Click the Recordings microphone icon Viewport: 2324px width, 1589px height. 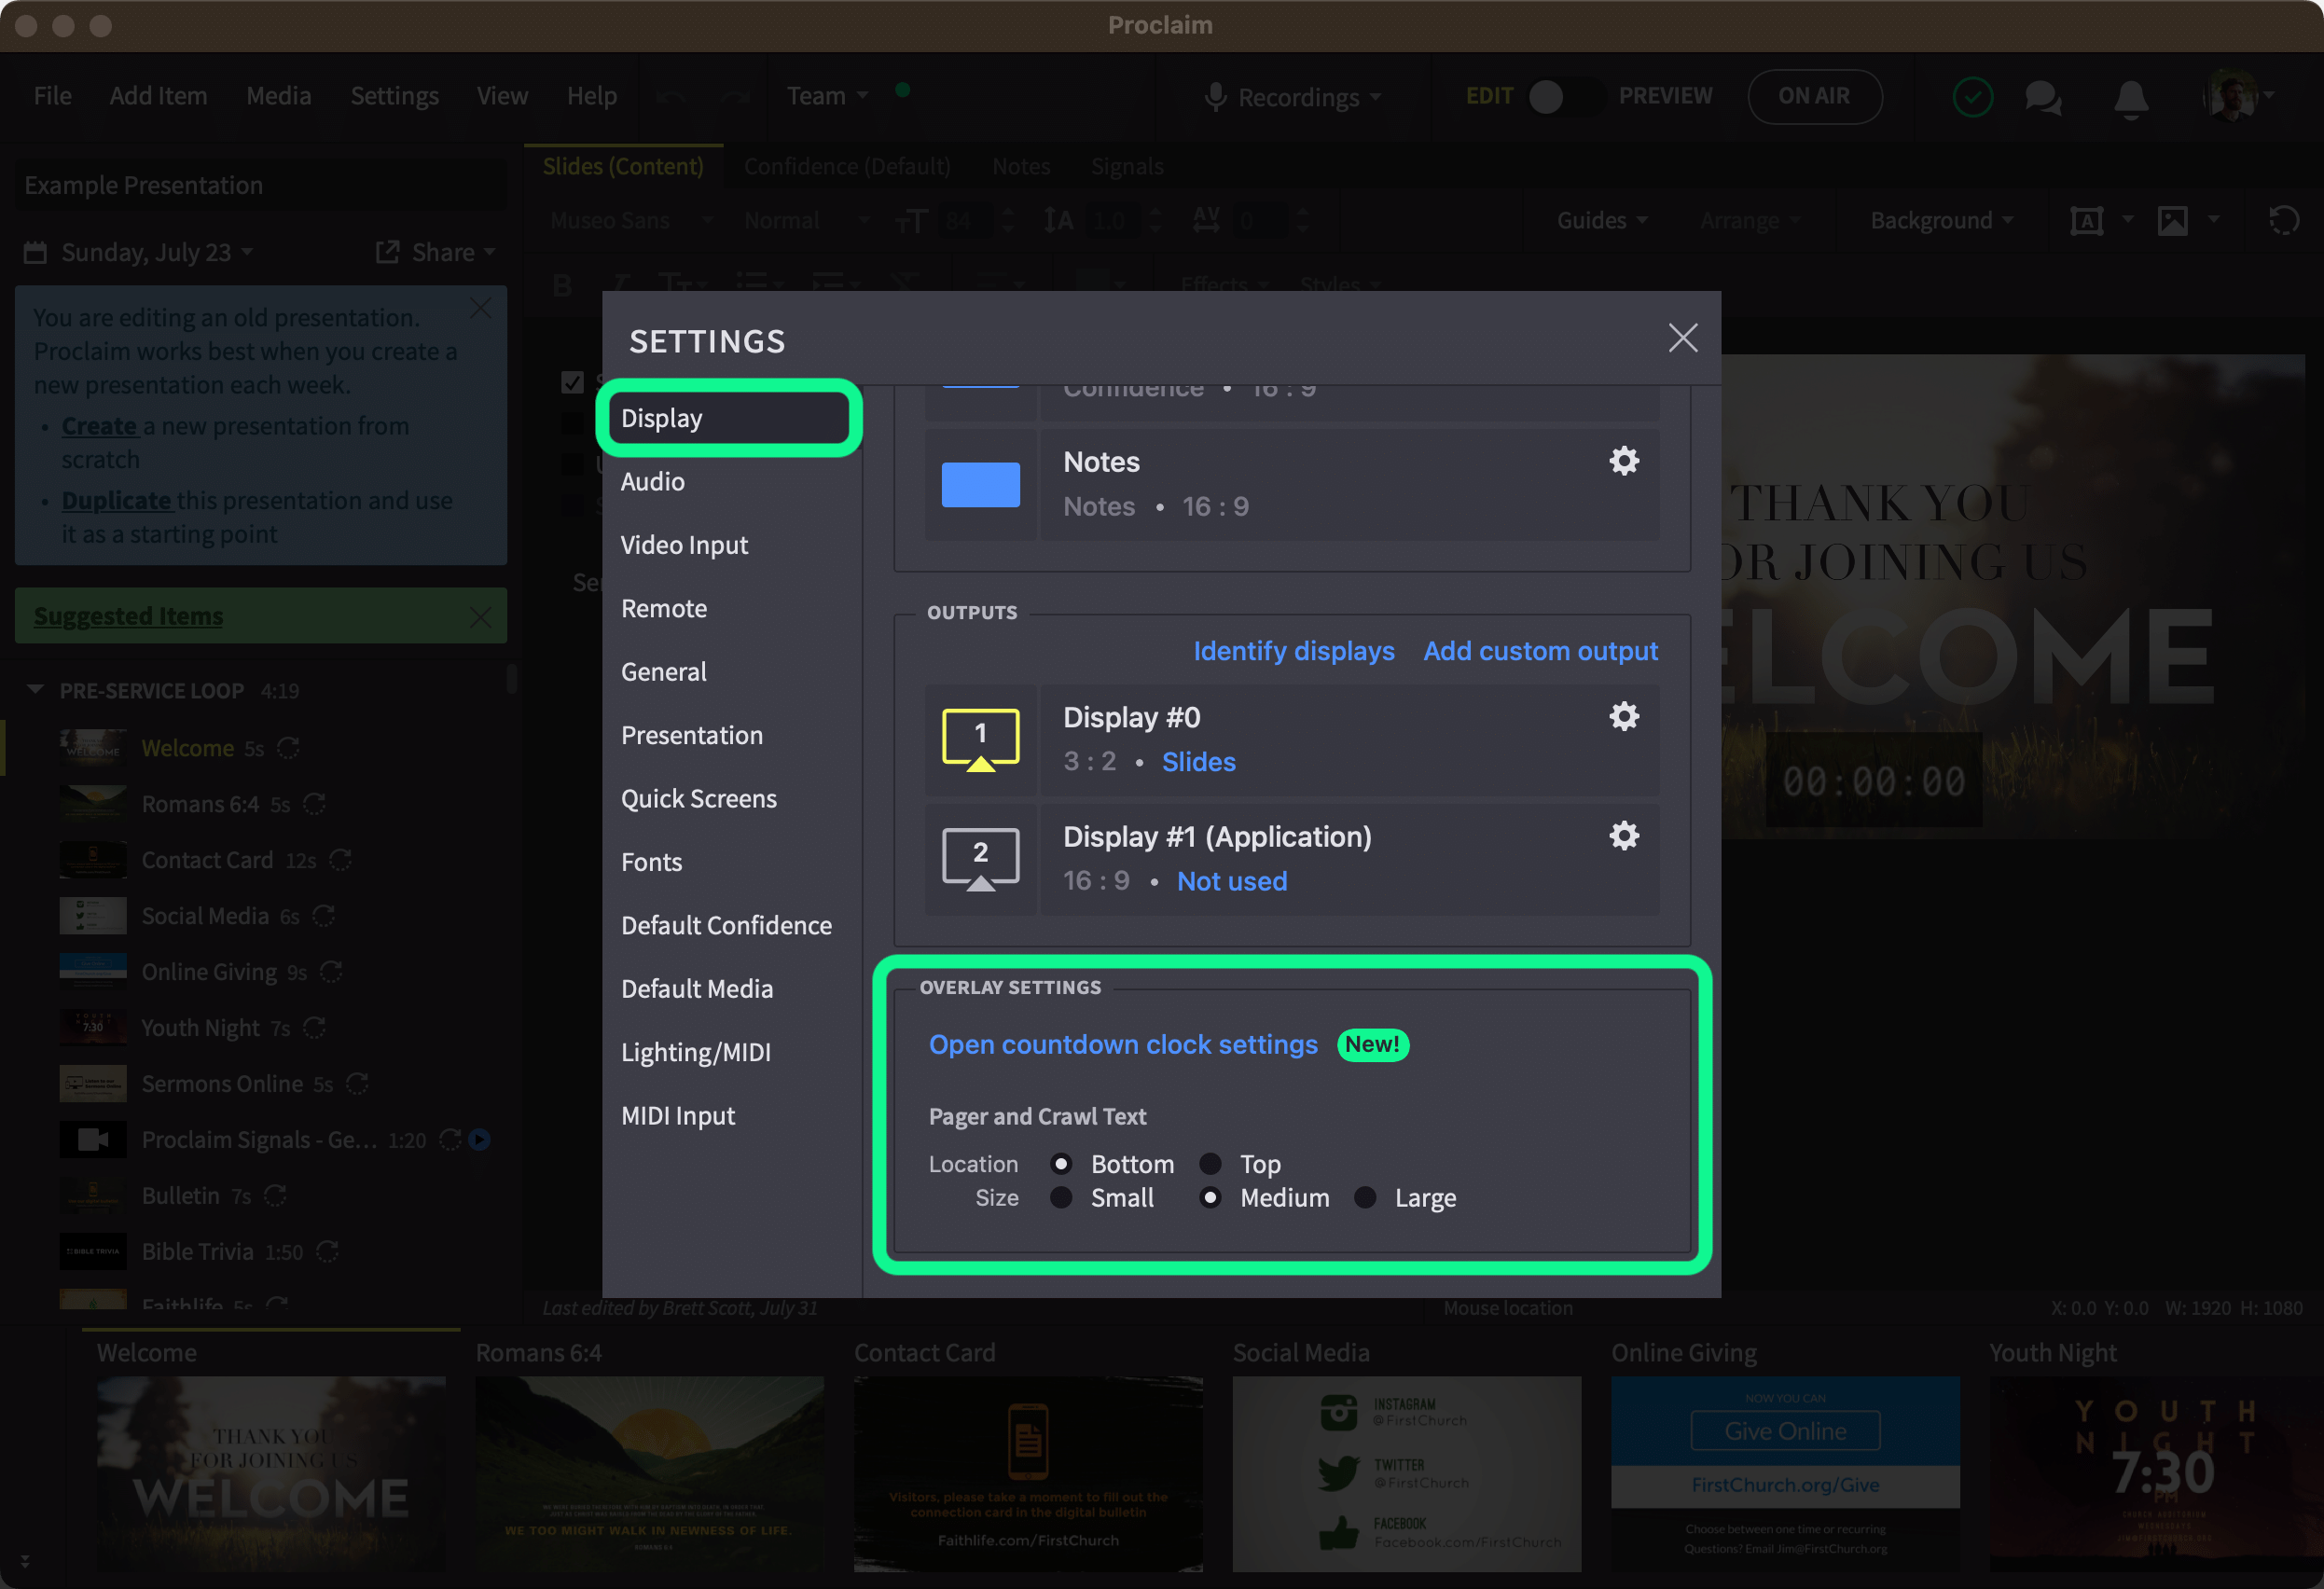(x=1215, y=97)
